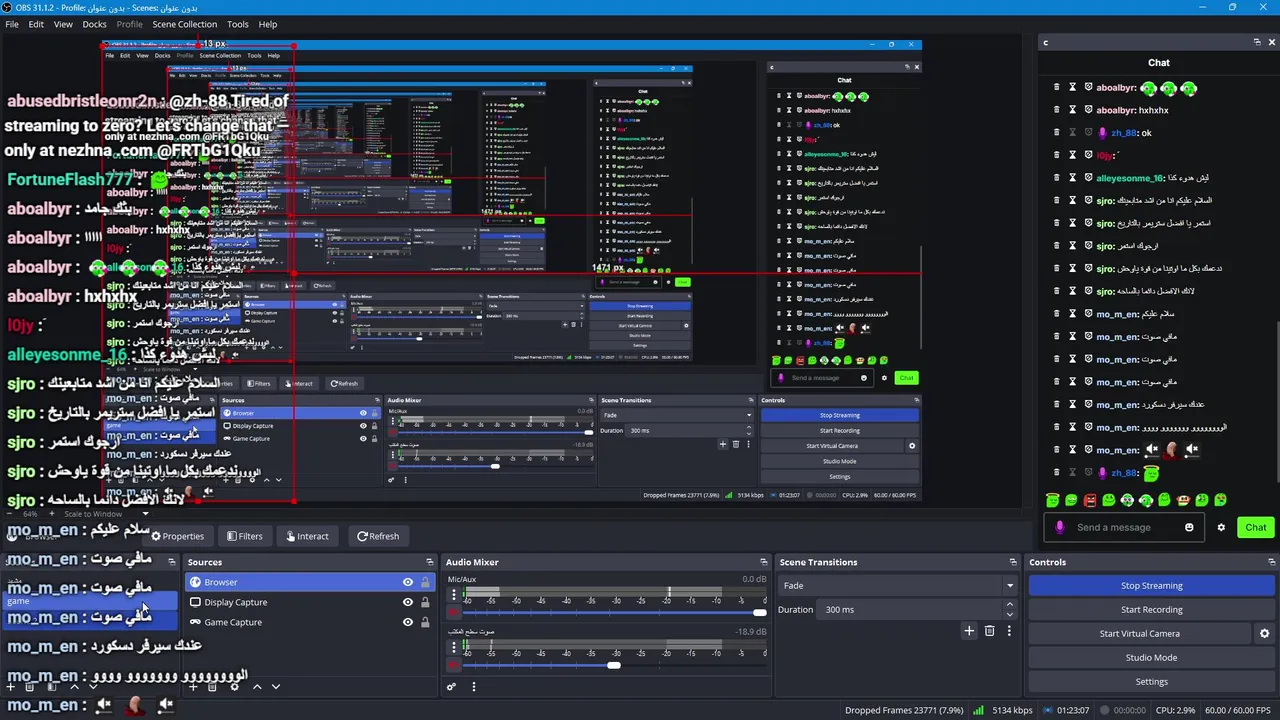
Task: Open the Audio Mixer three-dot menu
Action: pyautogui.click(x=474, y=687)
